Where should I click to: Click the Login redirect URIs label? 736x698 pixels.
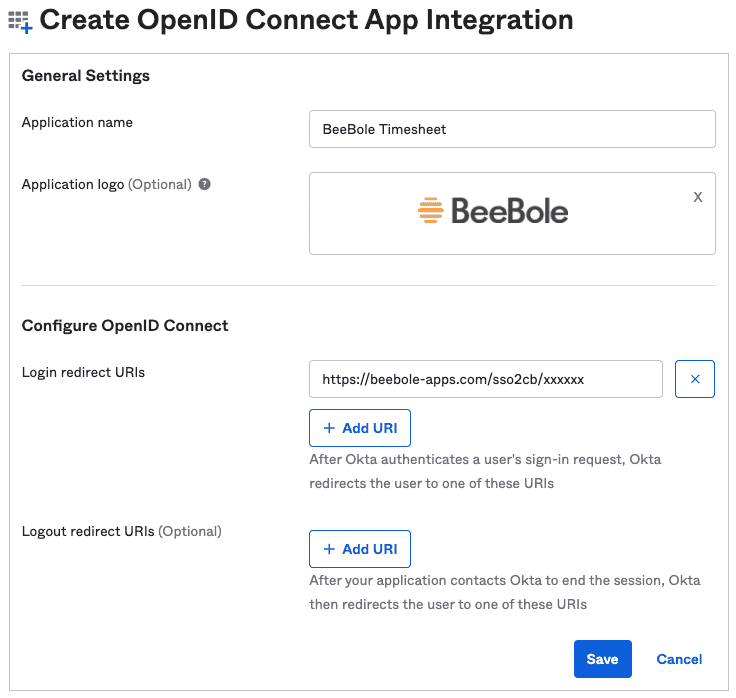click(84, 372)
